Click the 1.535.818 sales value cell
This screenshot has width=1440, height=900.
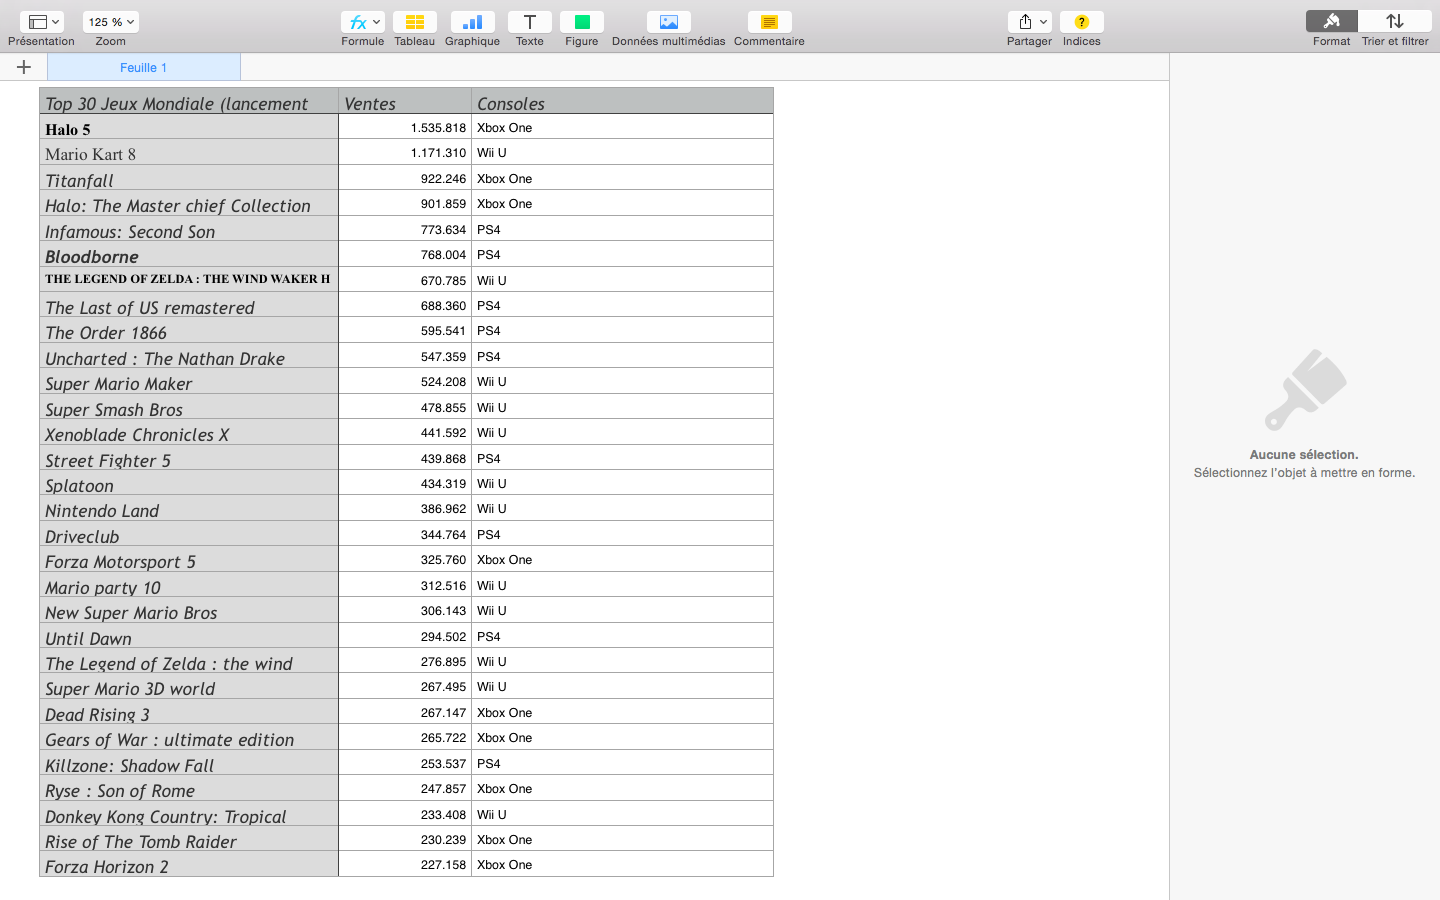(404, 128)
